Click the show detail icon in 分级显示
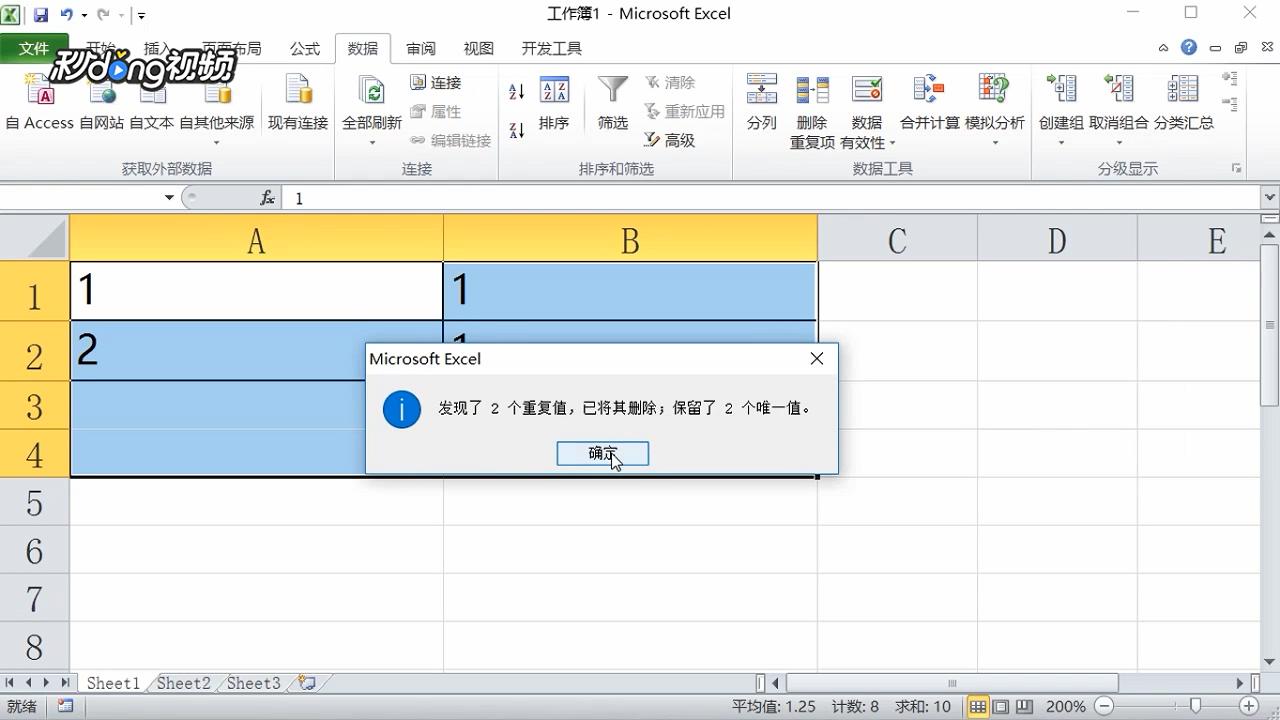 click(x=1230, y=78)
